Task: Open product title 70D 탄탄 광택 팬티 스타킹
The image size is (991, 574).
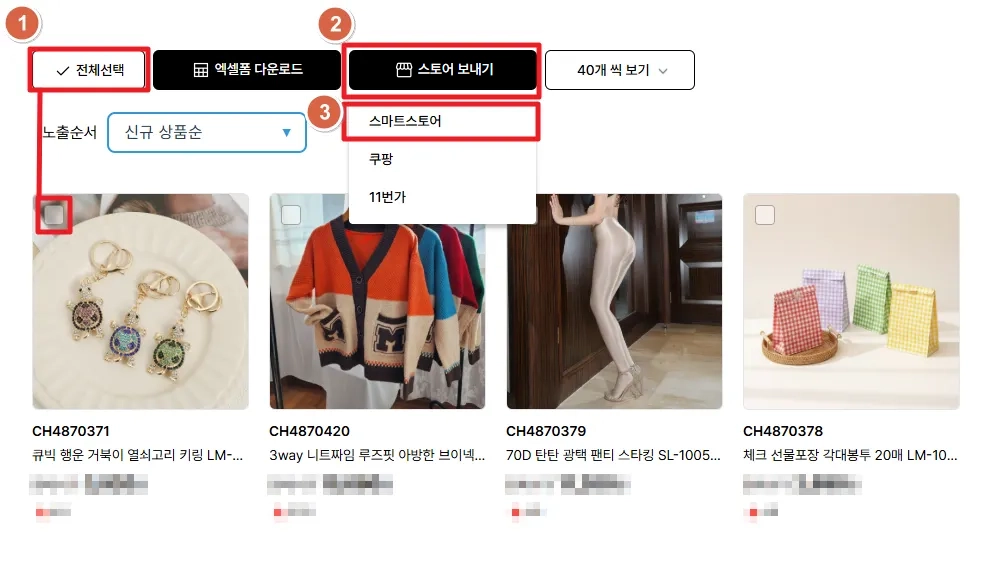Action: (613, 455)
